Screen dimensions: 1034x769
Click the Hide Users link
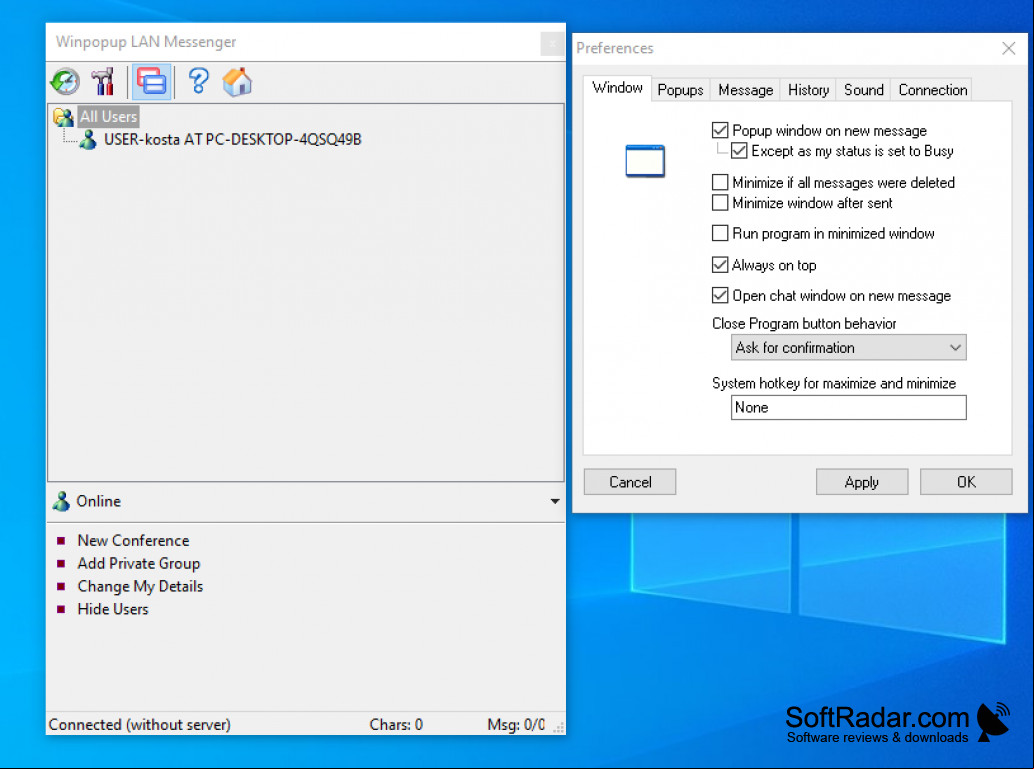[113, 609]
